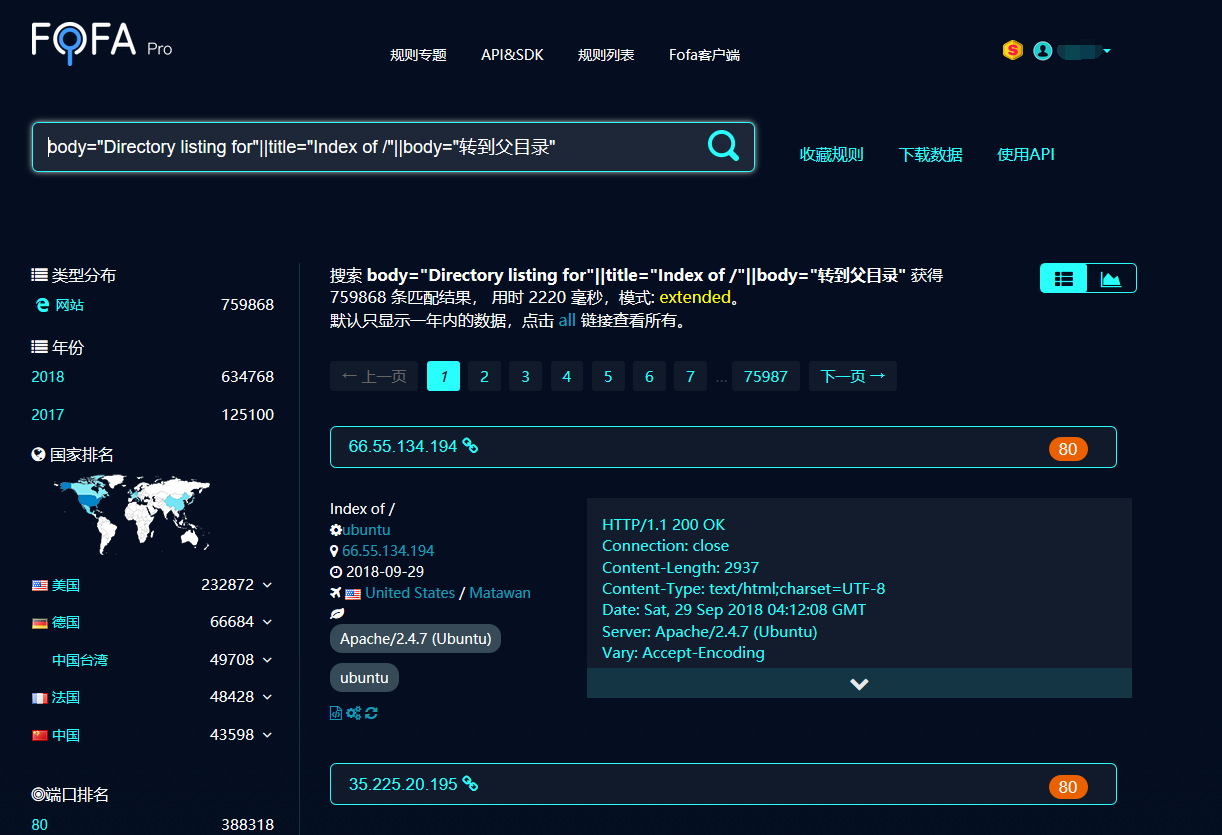Open the page source code icon

tap(336, 713)
